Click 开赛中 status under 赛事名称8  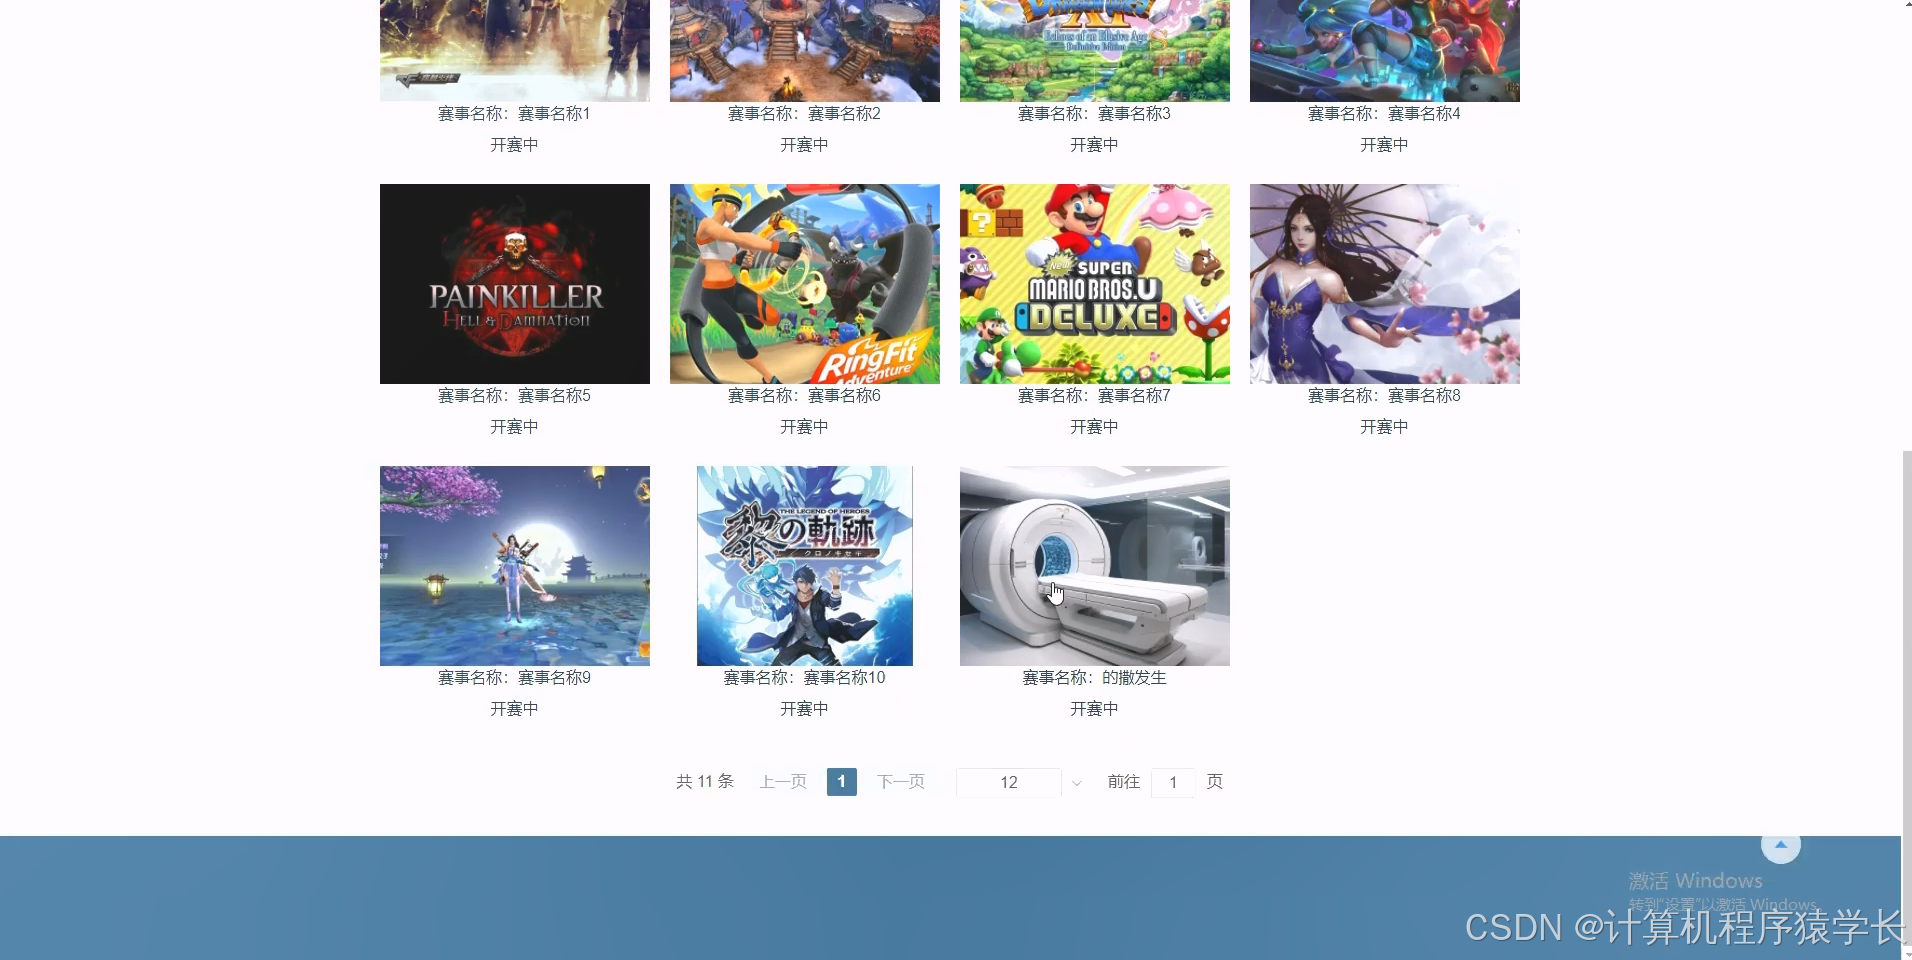coord(1384,427)
